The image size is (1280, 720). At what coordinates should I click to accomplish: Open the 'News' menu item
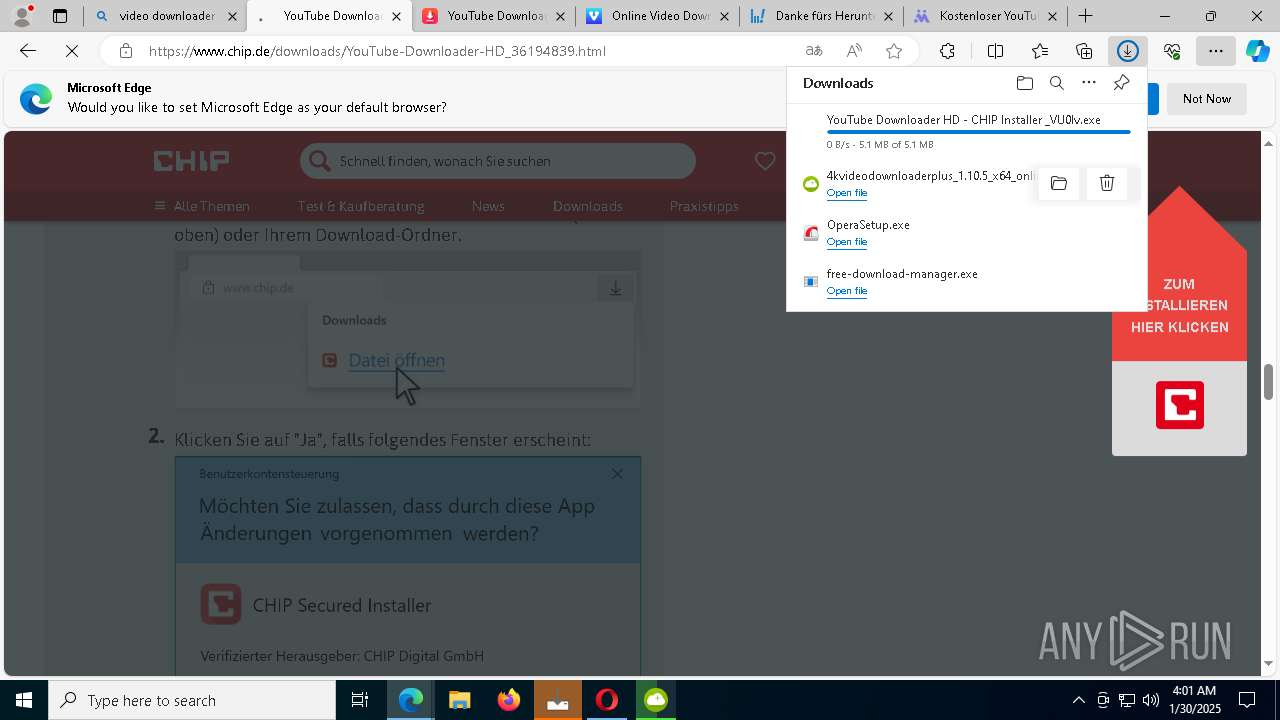(488, 206)
